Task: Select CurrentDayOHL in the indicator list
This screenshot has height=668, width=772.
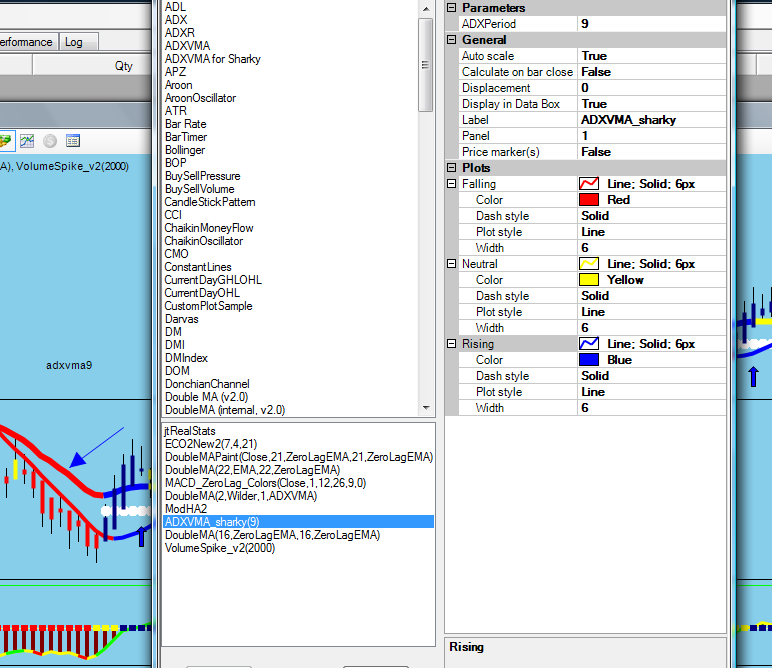Action: coord(202,293)
